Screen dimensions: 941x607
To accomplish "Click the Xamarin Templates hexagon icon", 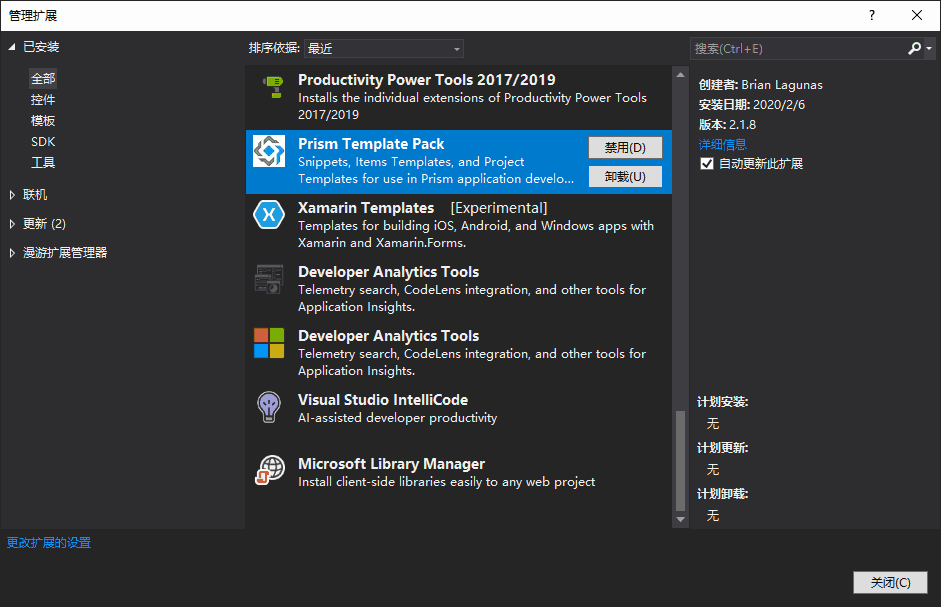I will tap(269, 214).
